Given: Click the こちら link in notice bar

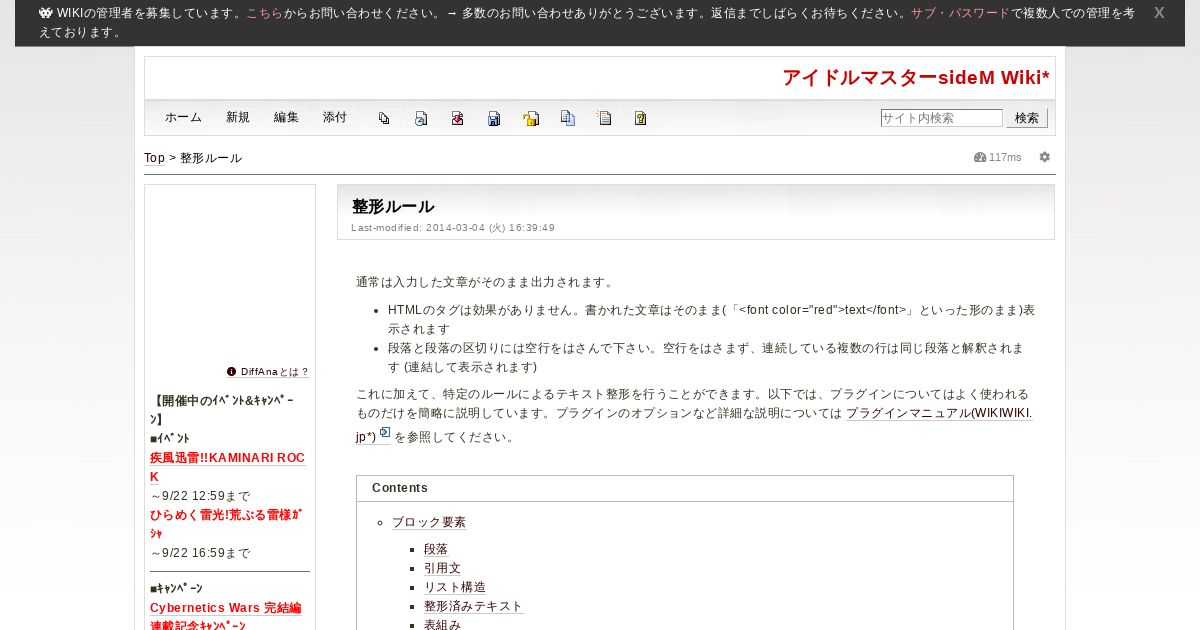Looking at the screenshot, I should point(265,13).
